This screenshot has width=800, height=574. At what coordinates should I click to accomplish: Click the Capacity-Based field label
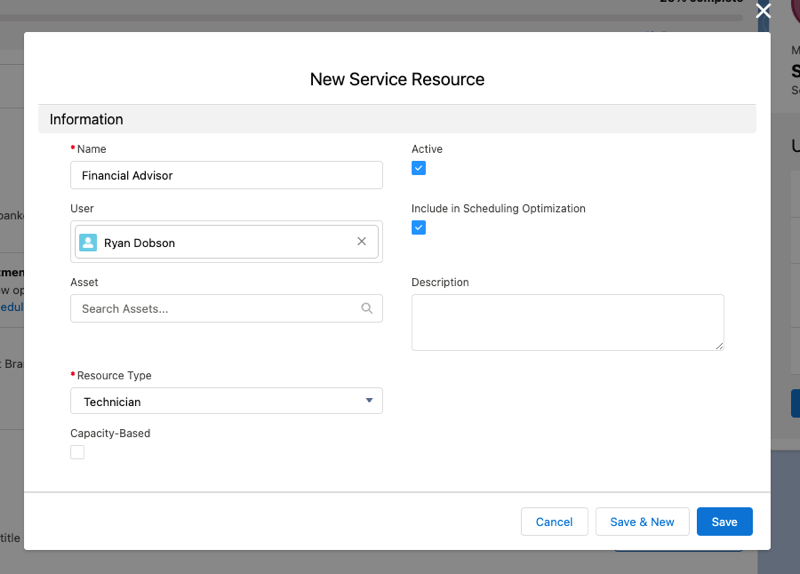click(x=110, y=434)
